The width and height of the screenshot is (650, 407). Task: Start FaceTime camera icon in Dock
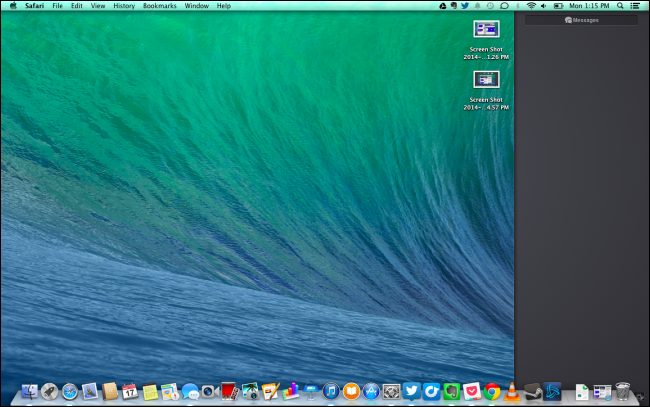[210, 391]
